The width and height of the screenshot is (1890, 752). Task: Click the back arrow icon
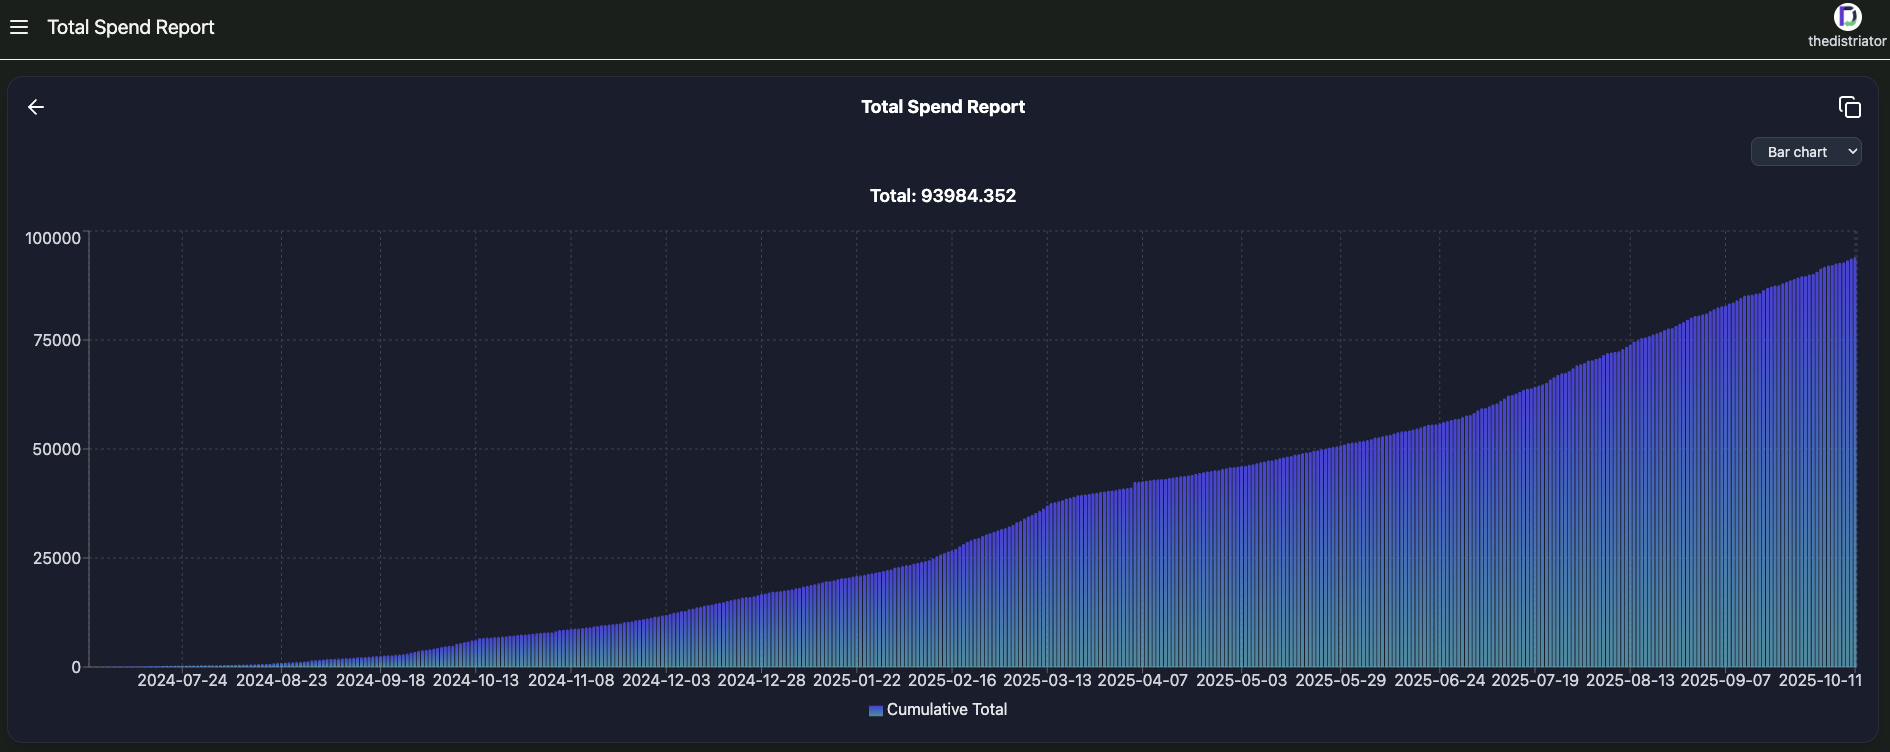pos(36,107)
